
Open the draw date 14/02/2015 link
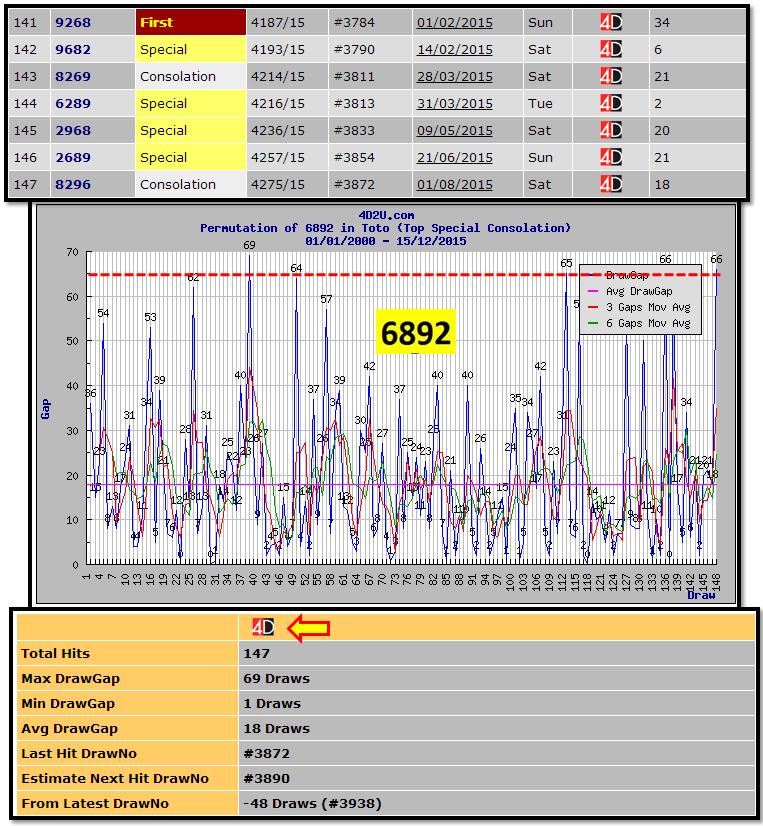pyautogui.click(x=455, y=50)
